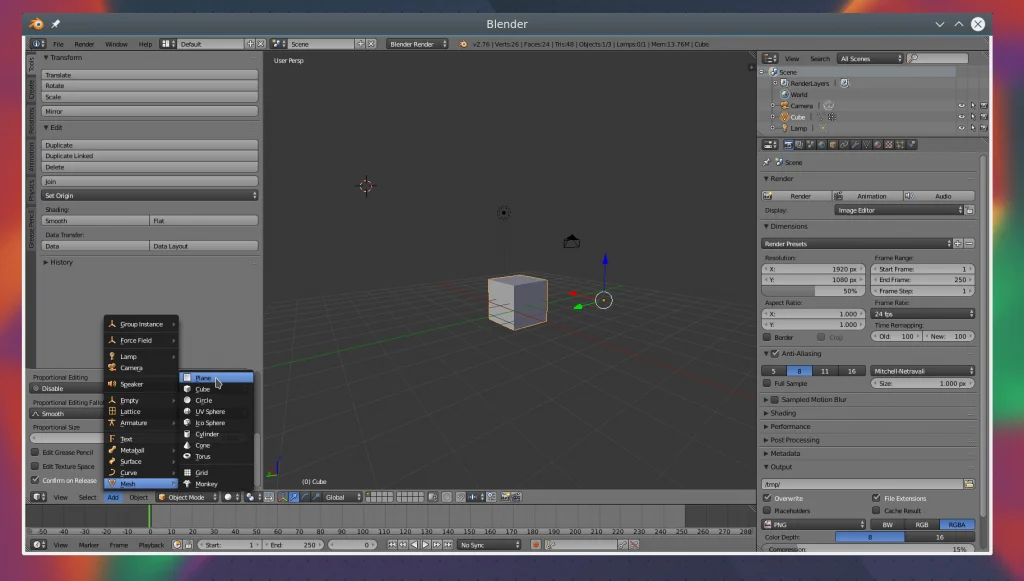The height and width of the screenshot is (581, 1024).
Task: Open the Window menu in top bar
Action: point(116,44)
